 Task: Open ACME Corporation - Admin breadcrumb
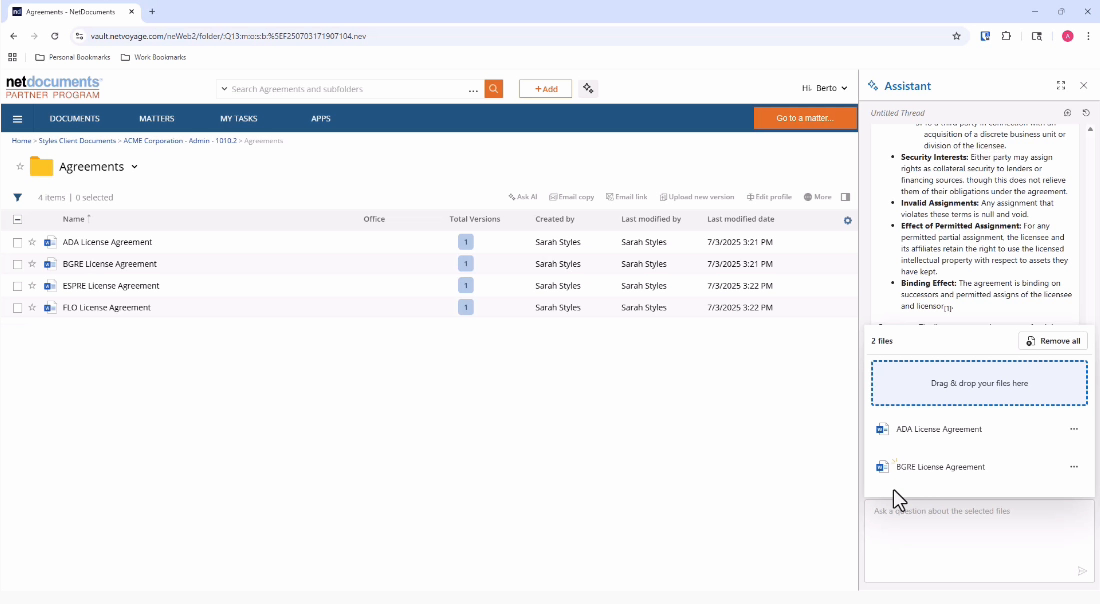tap(180, 141)
